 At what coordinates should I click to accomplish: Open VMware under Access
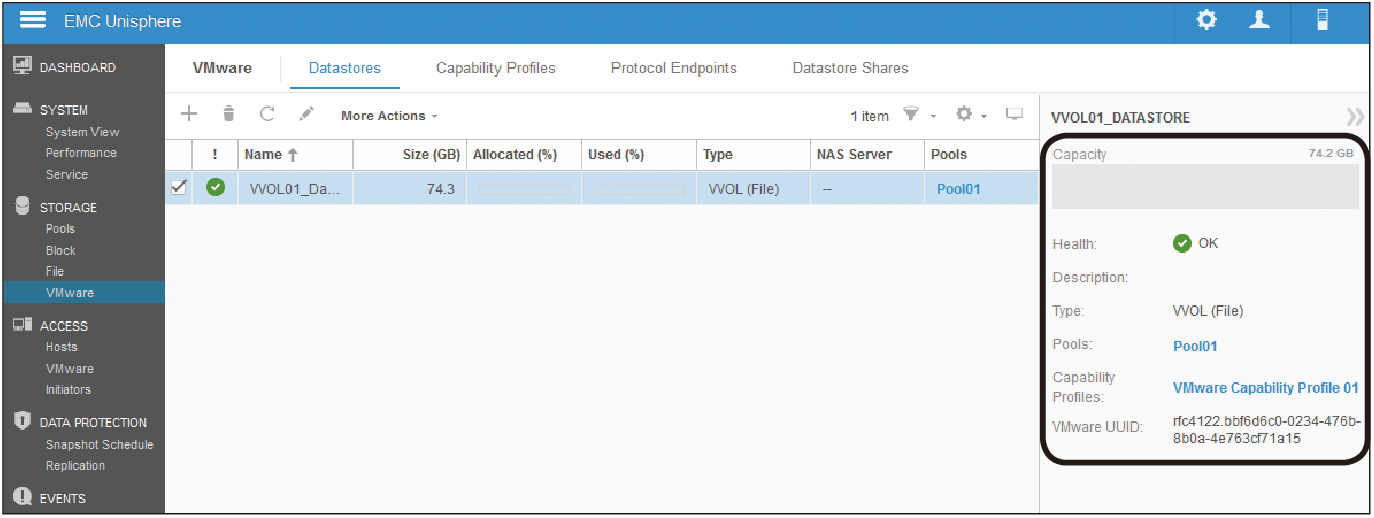coord(69,369)
